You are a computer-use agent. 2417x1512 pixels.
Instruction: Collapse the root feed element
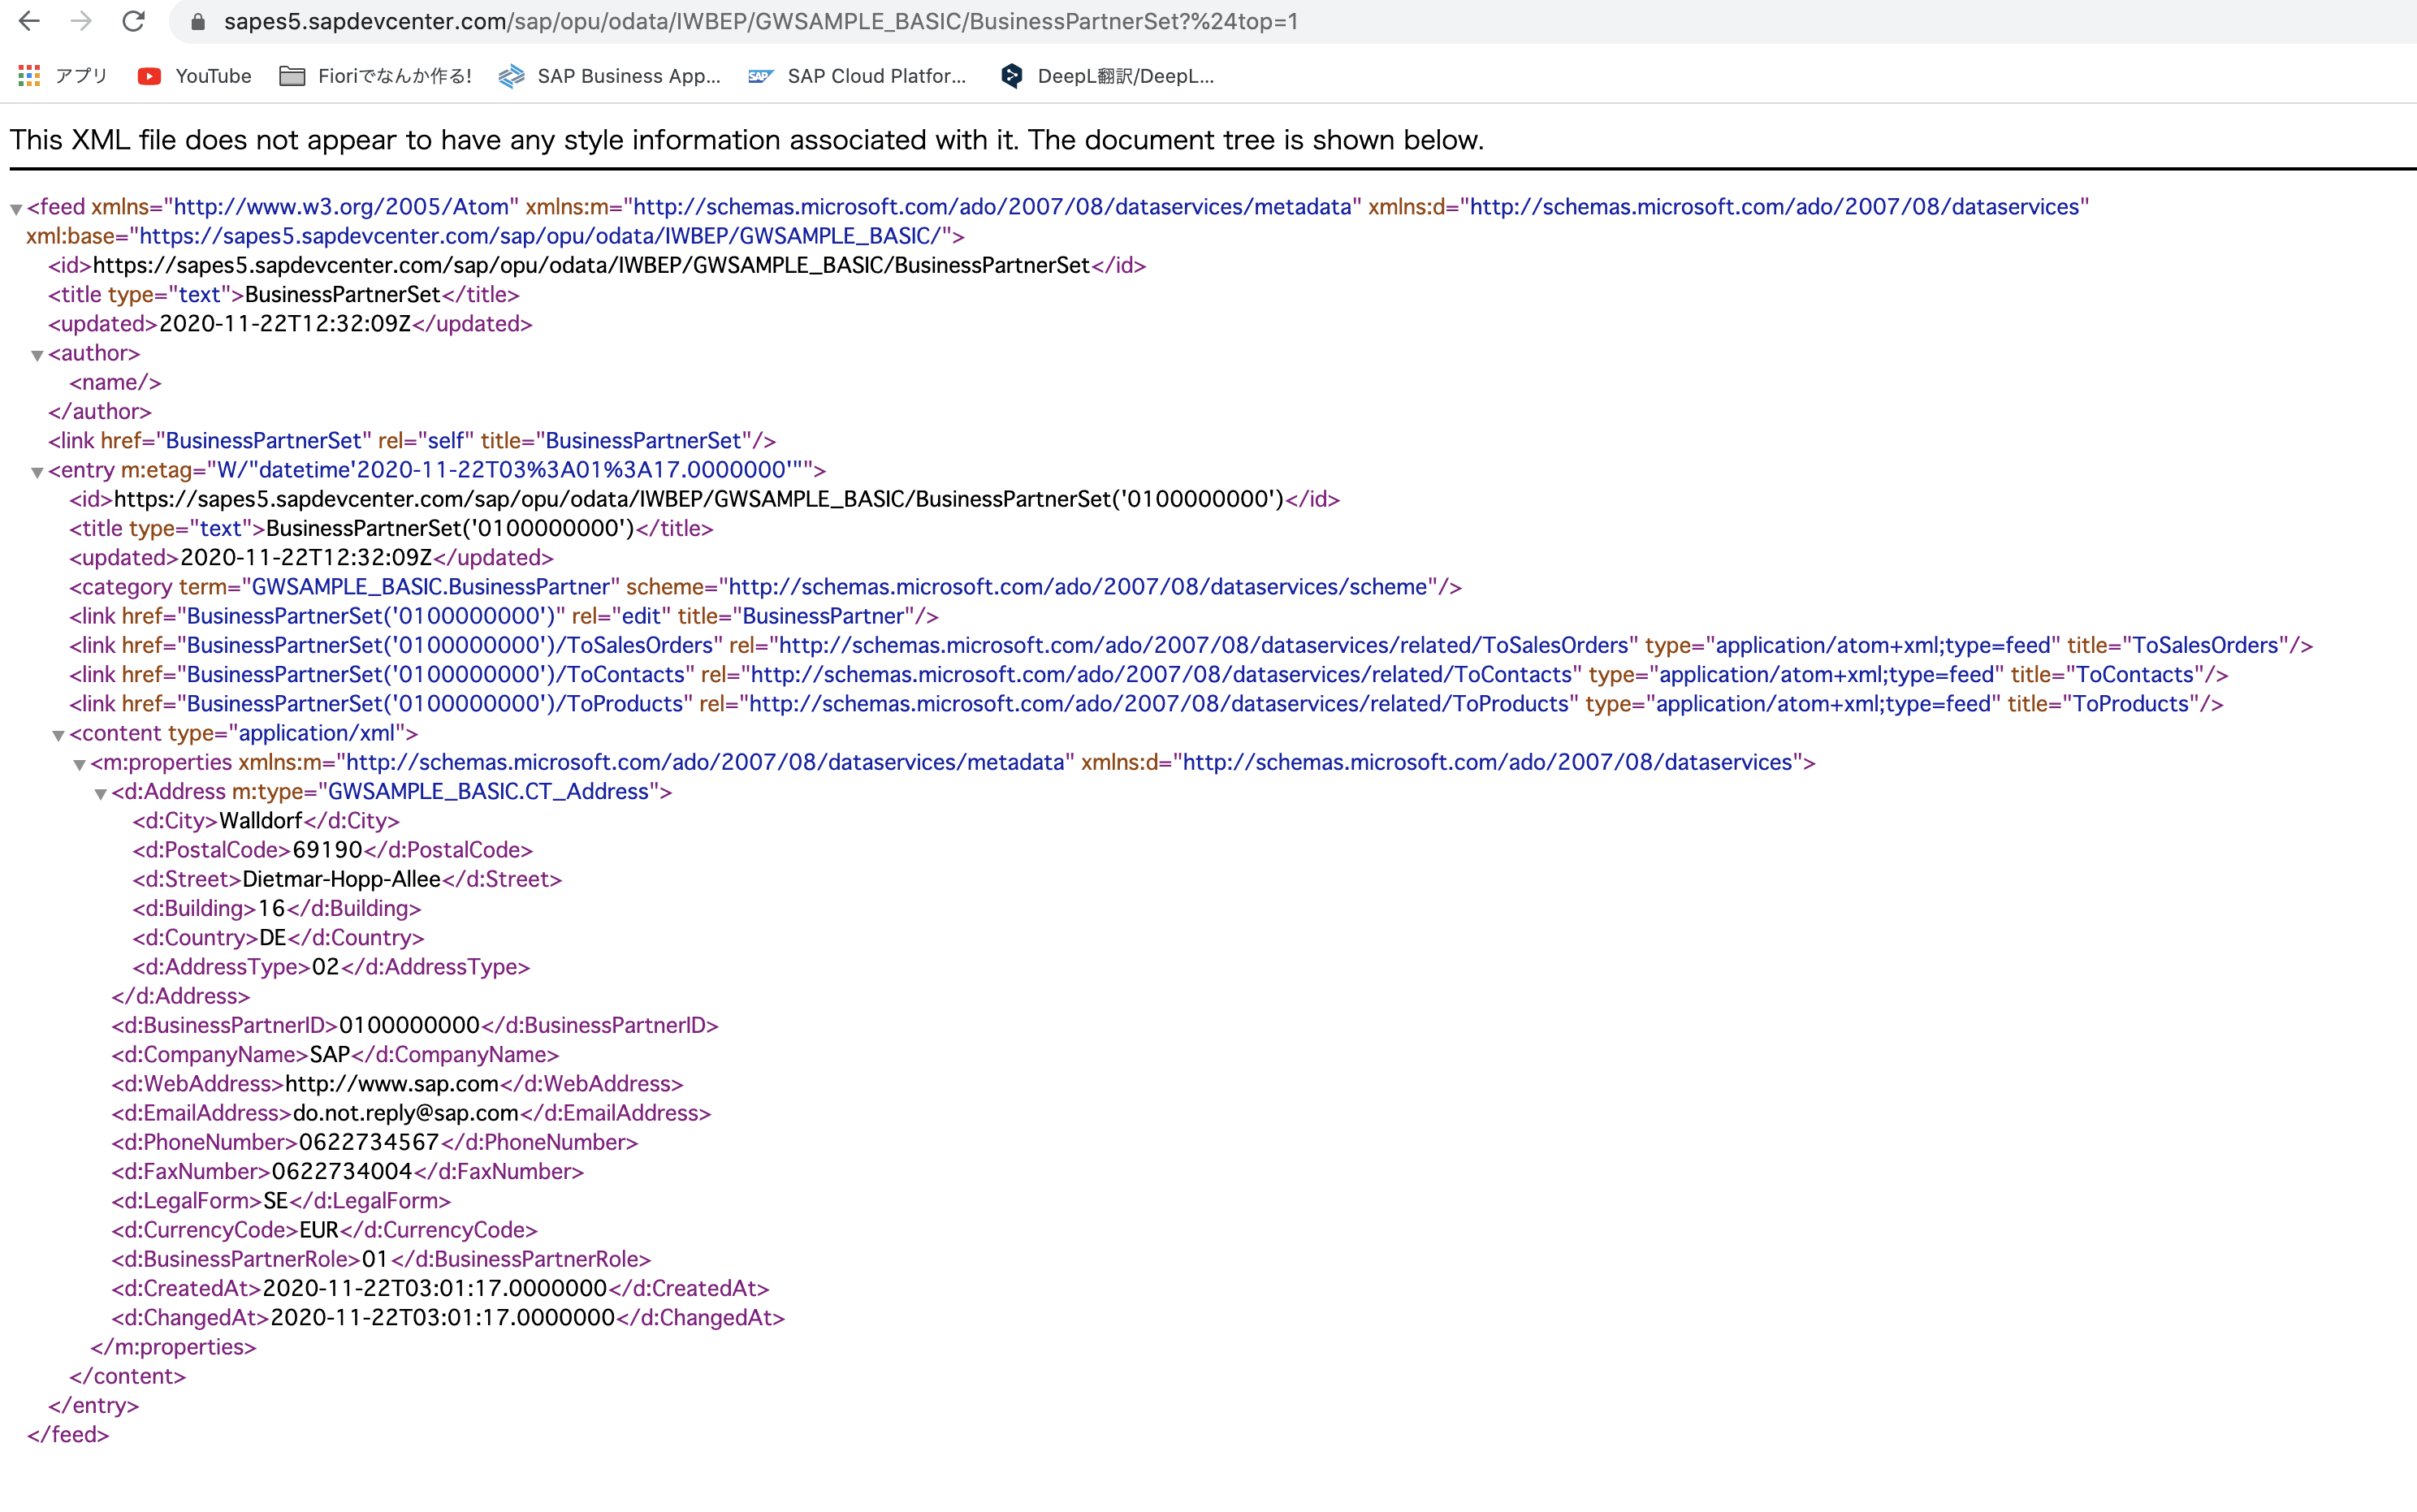tap(15, 208)
